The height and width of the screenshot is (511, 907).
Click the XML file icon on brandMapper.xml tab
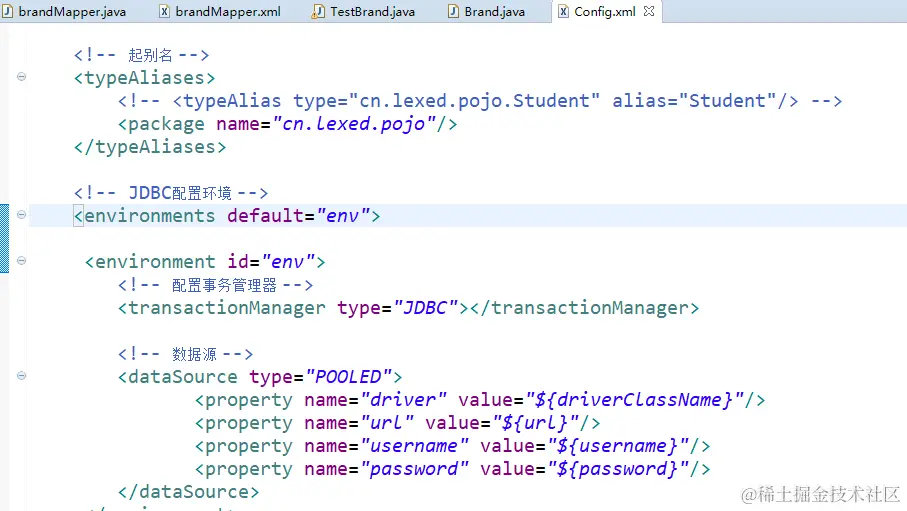coord(164,12)
